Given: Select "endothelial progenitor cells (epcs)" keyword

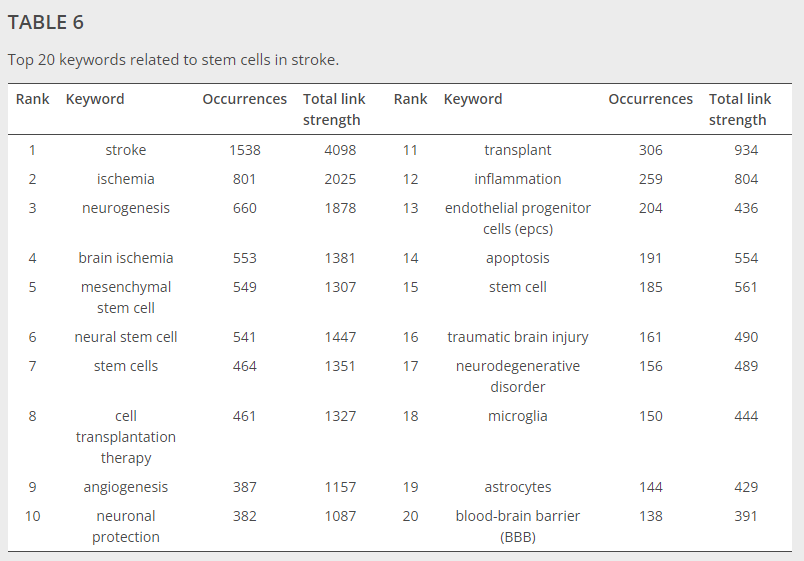Looking at the screenshot, I should (x=518, y=218).
